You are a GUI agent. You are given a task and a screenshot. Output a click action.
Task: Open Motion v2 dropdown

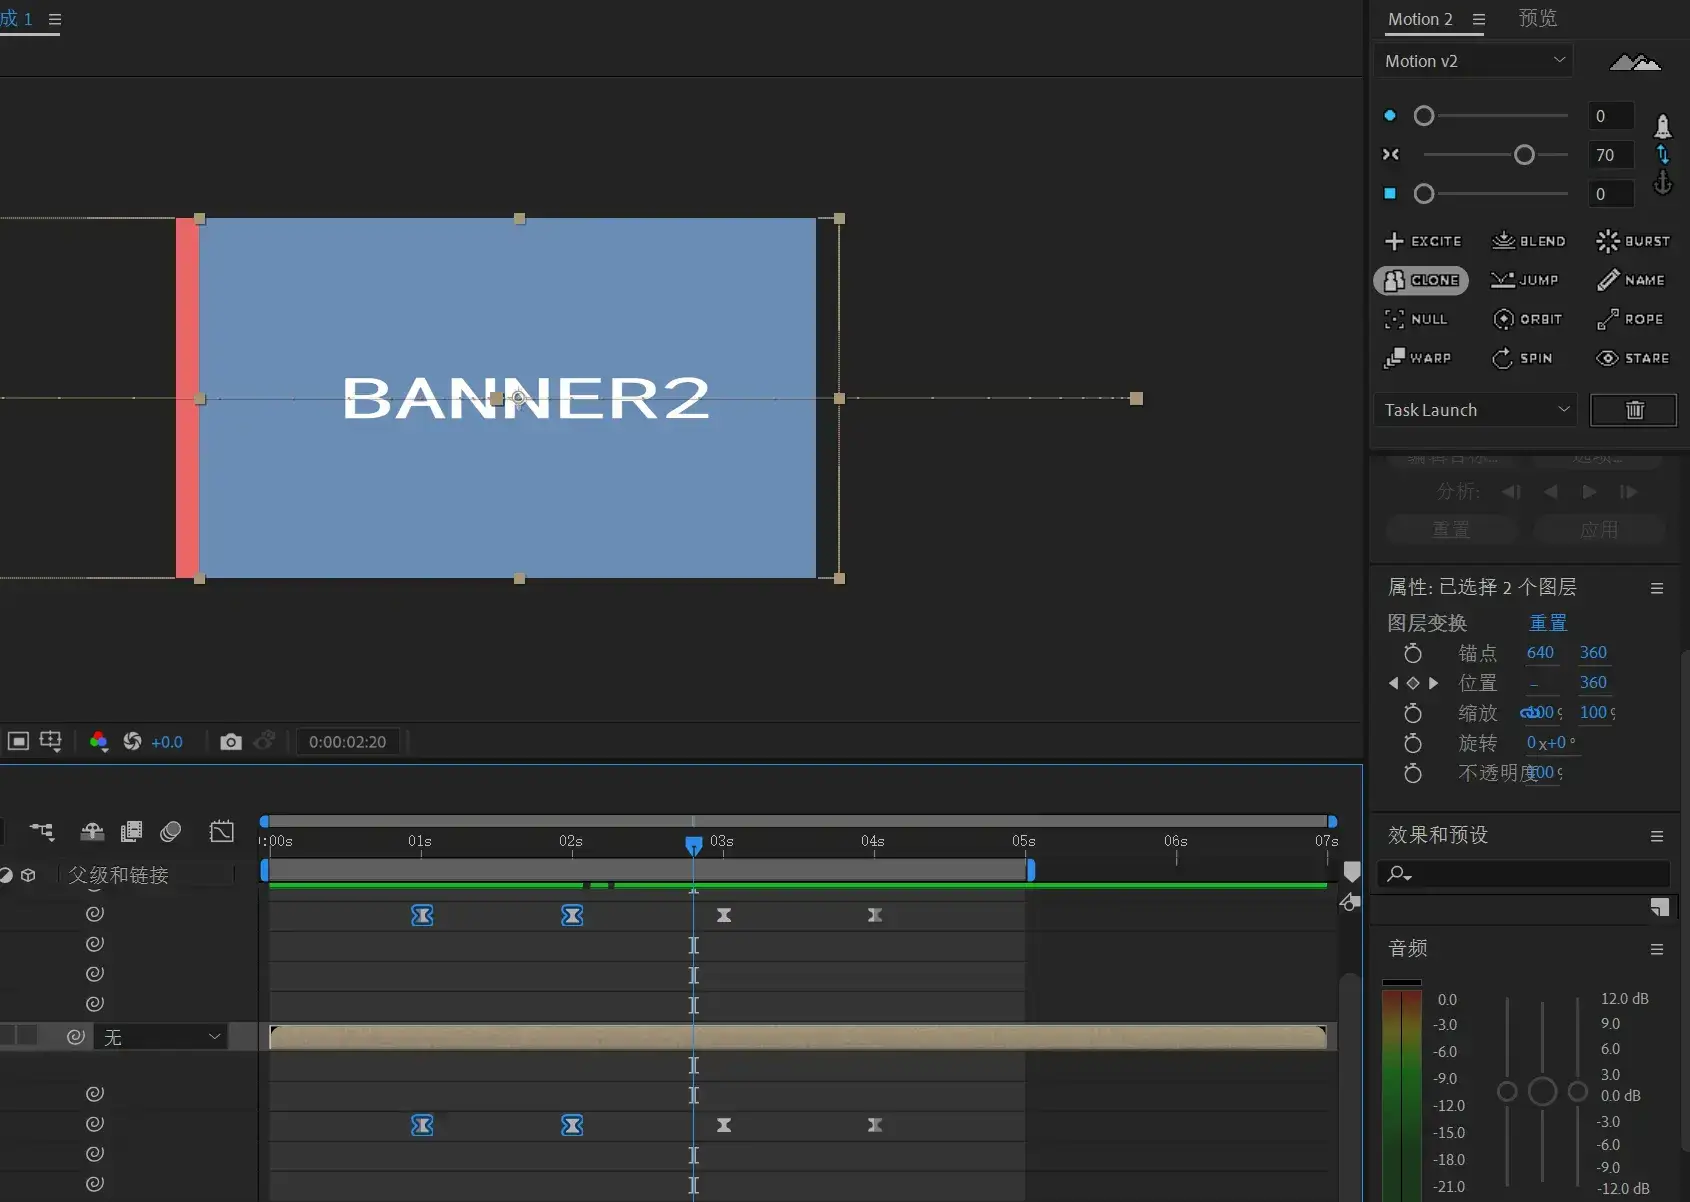[1474, 61]
